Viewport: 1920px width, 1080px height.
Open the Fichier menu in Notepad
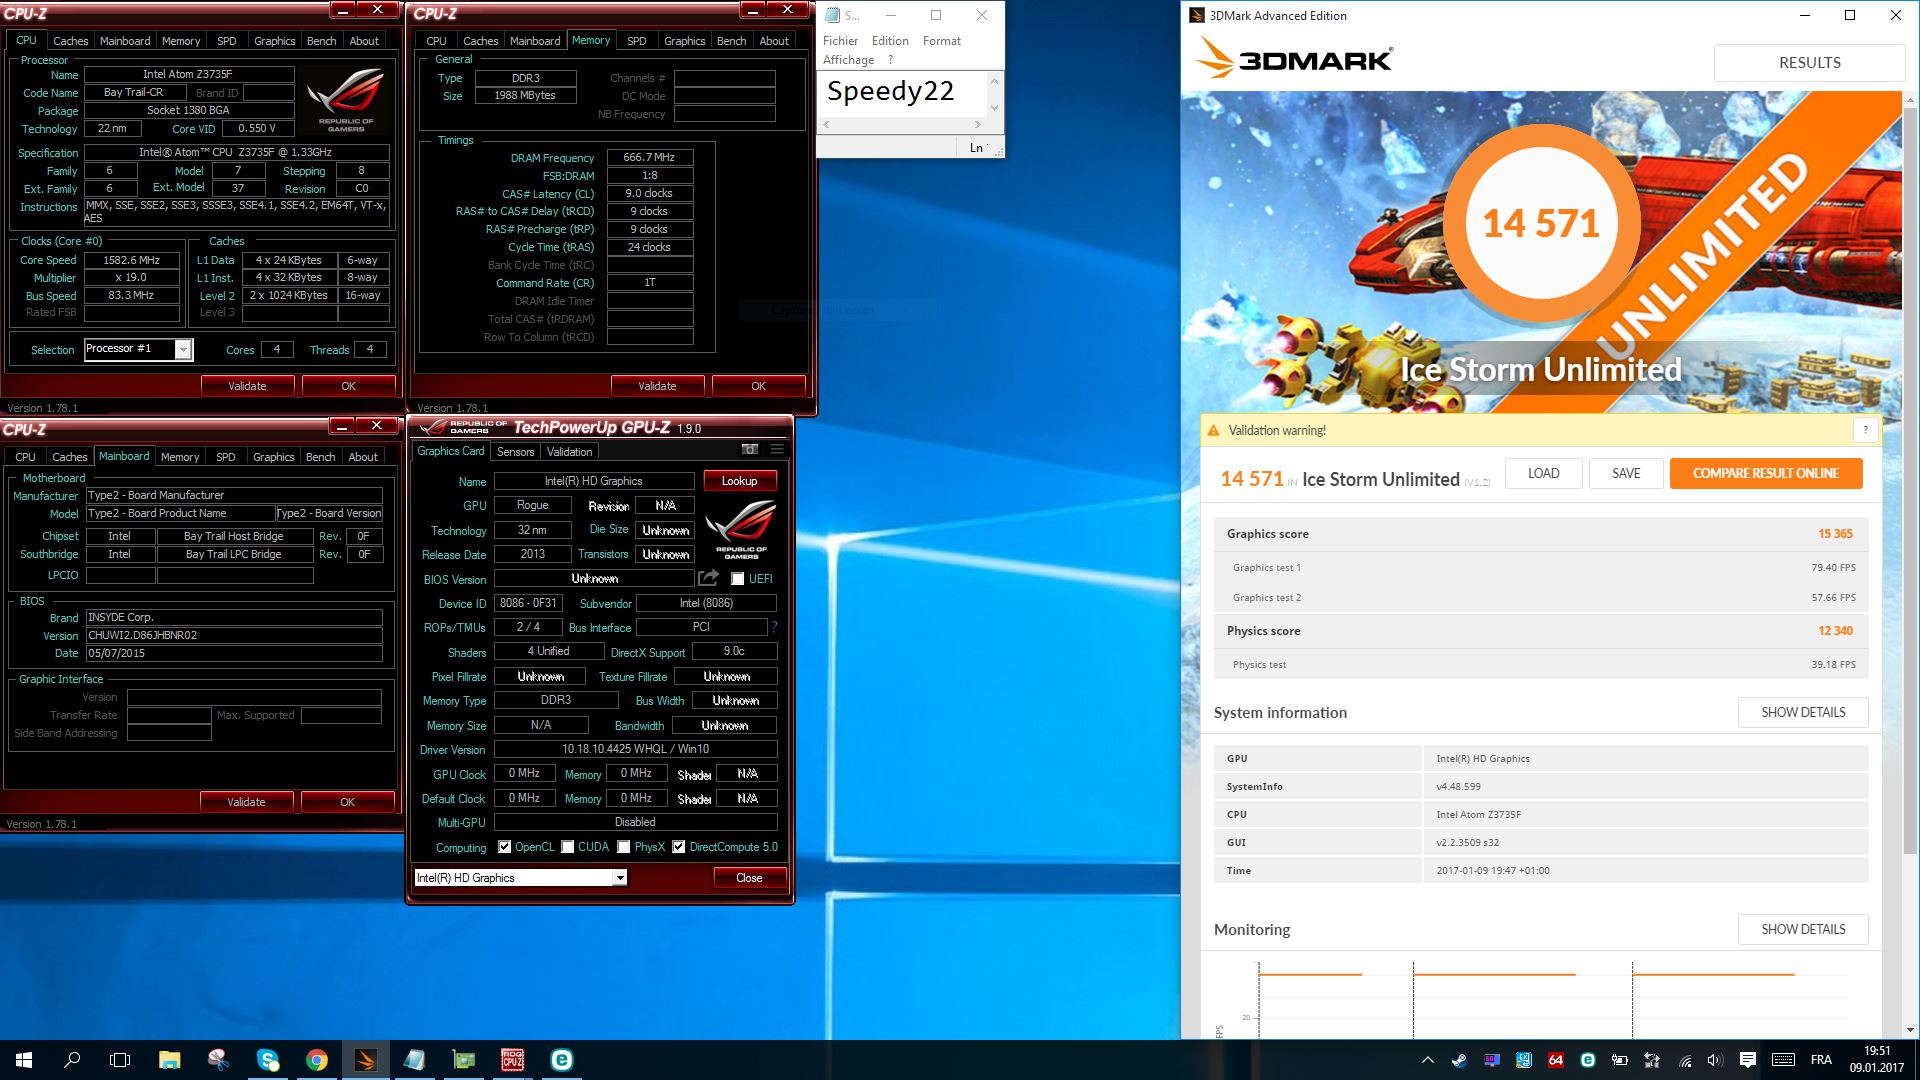(840, 41)
